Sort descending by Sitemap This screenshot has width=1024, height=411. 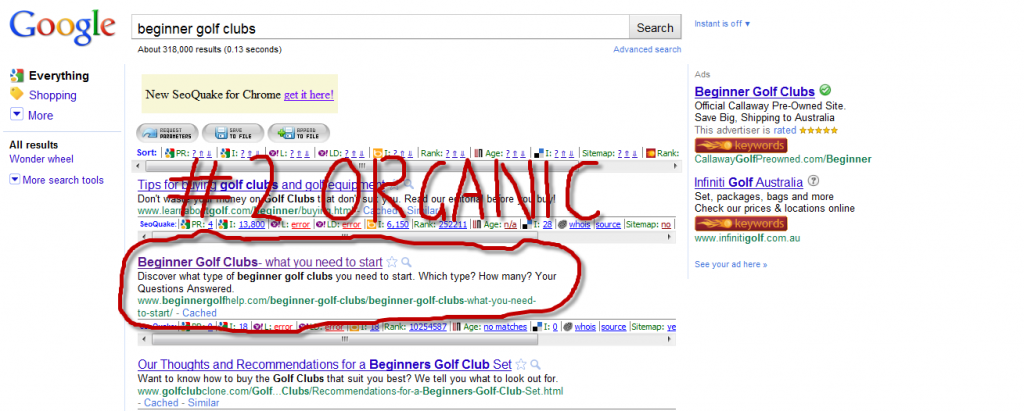point(635,154)
